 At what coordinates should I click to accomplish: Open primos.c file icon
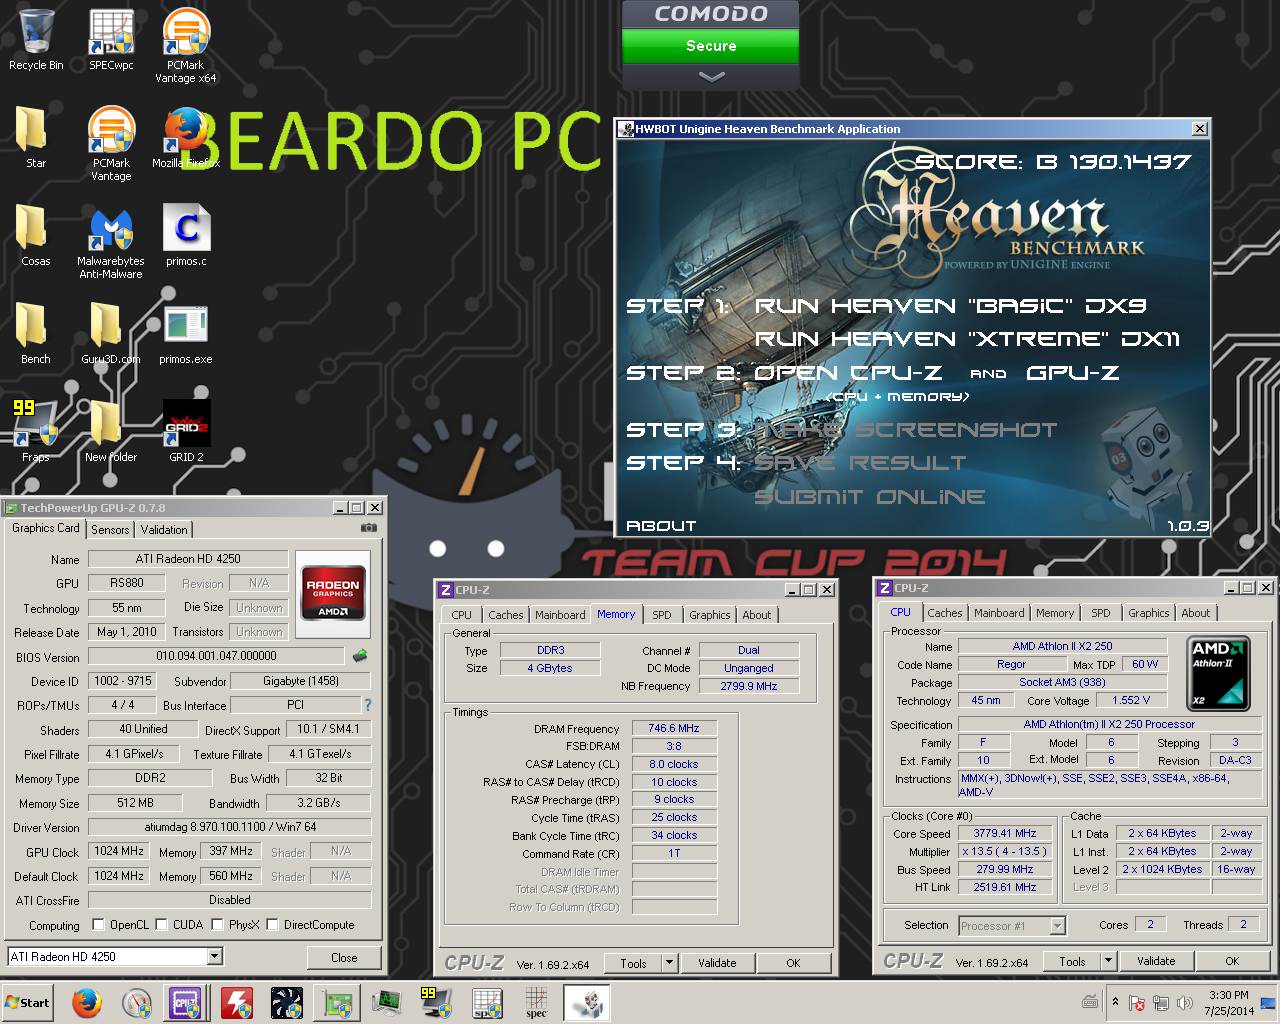[186, 236]
